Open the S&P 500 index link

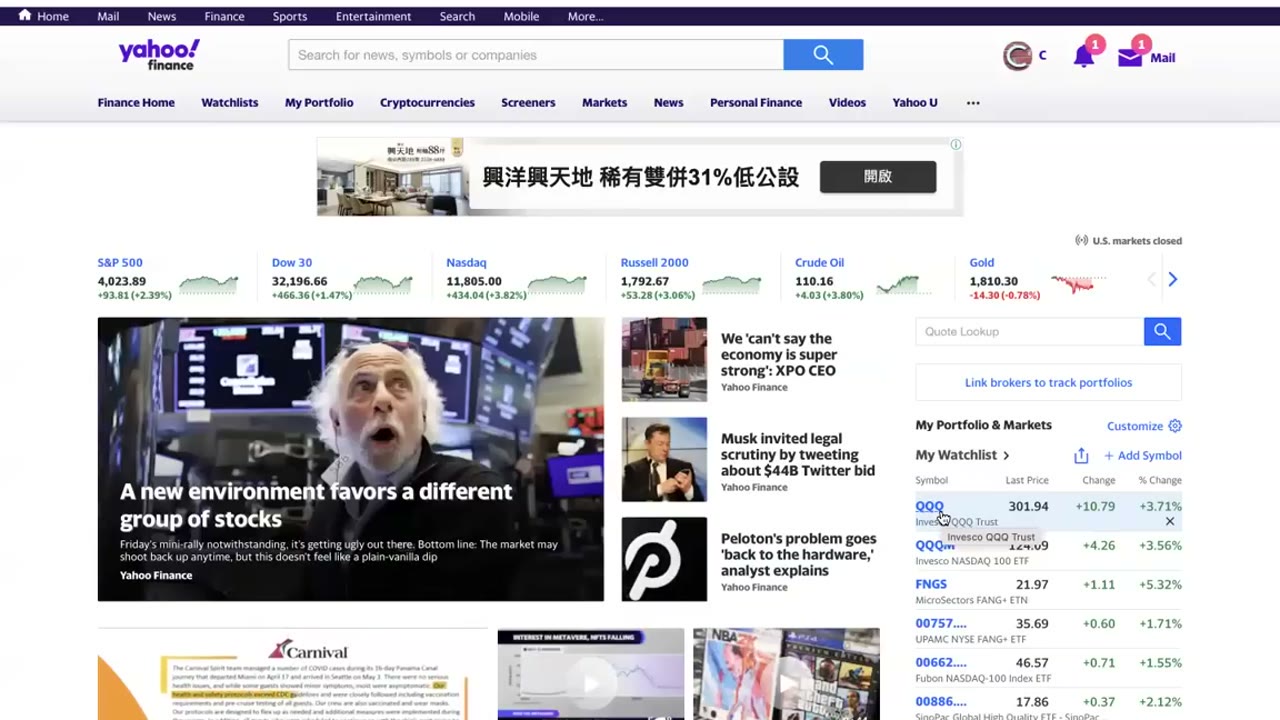pos(120,262)
